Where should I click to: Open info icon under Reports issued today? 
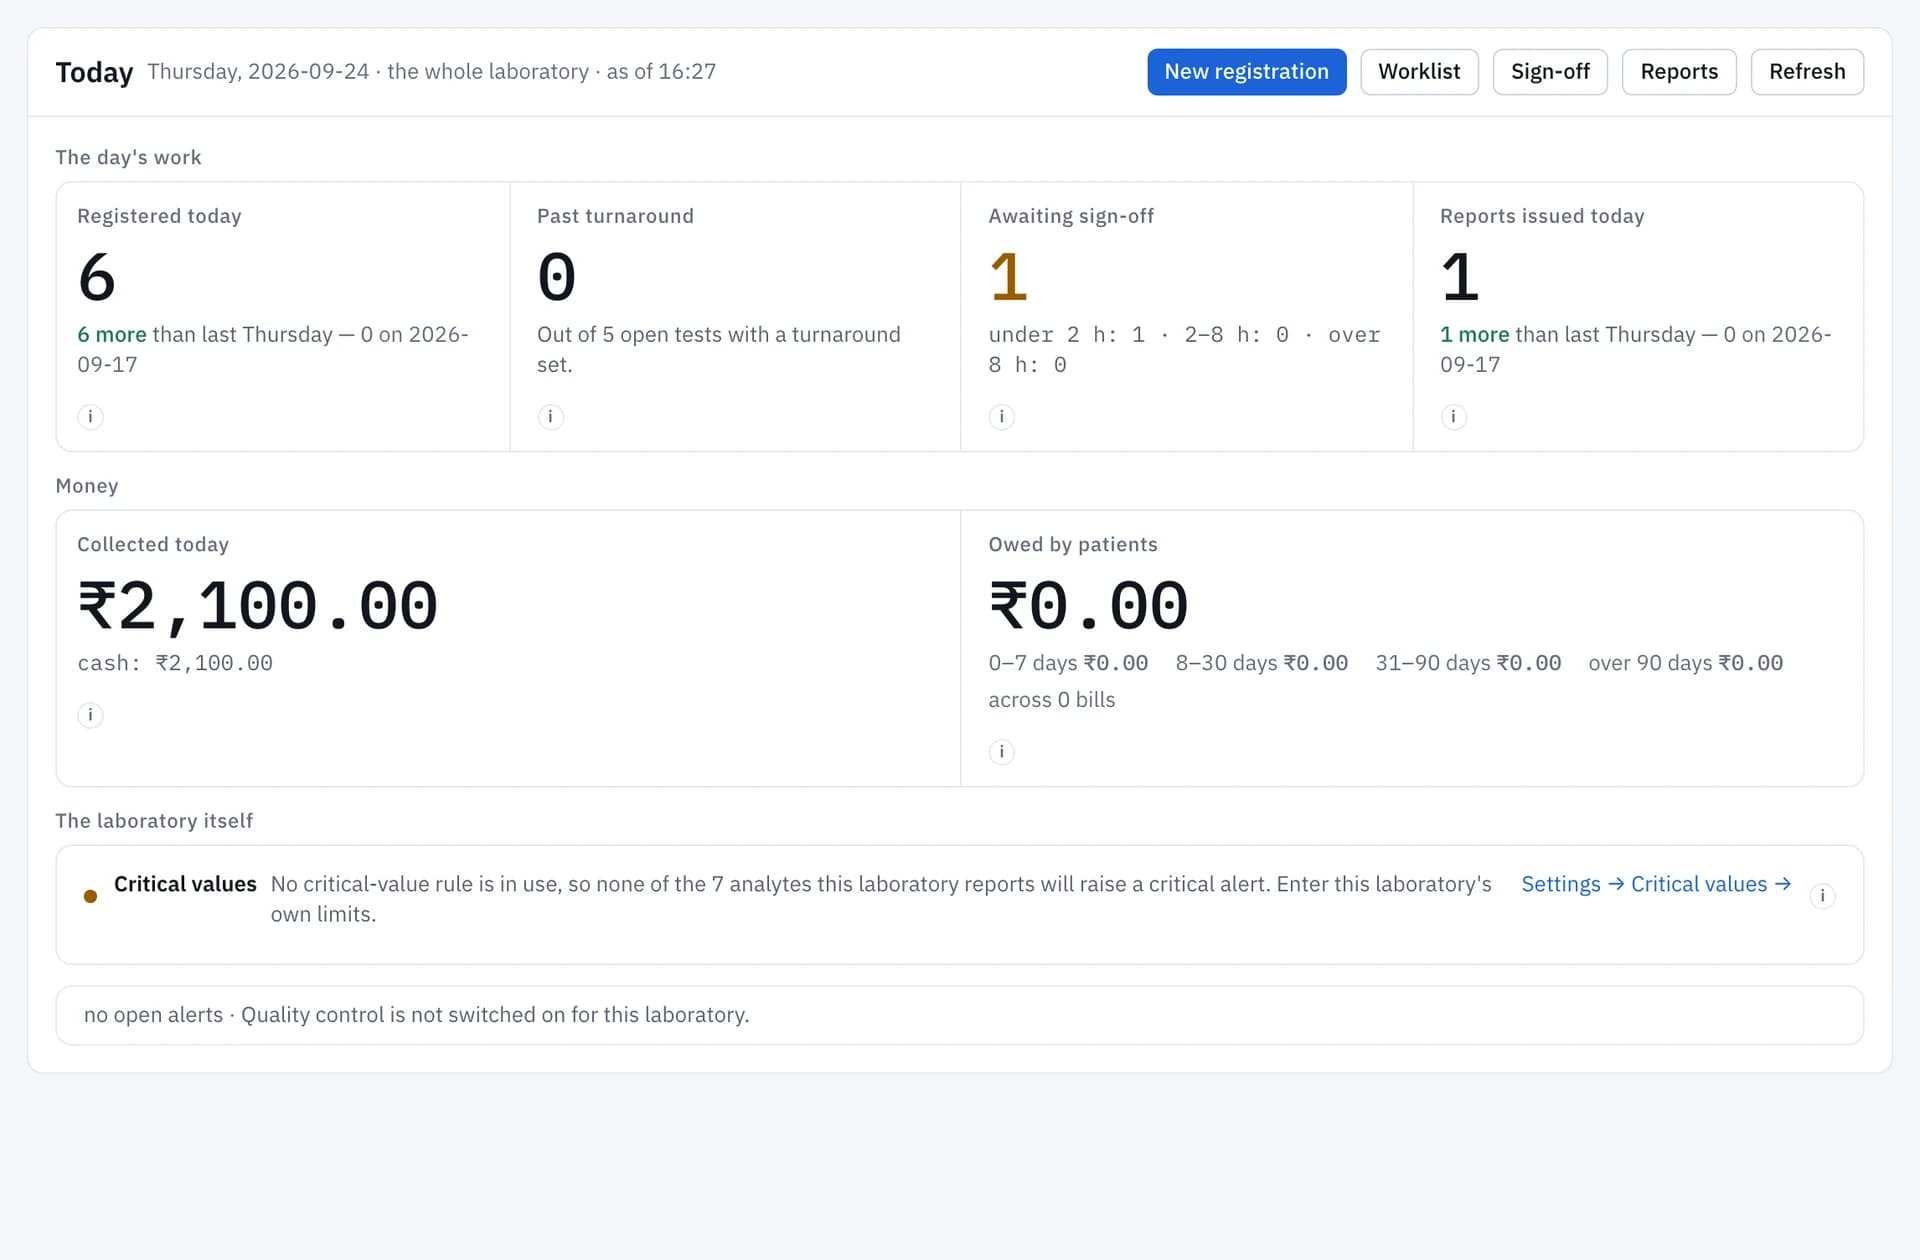click(1453, 416)
